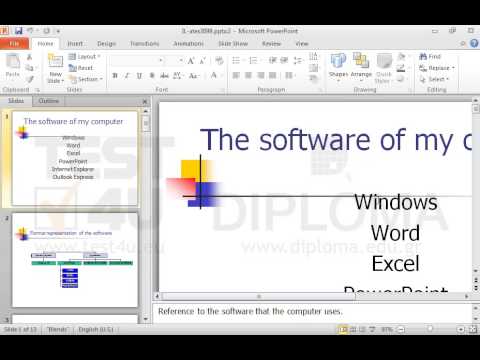The height and width of the screenshot is (360, 480).
Task: Click the Align Text icon
Action: (x=313, y=68)
